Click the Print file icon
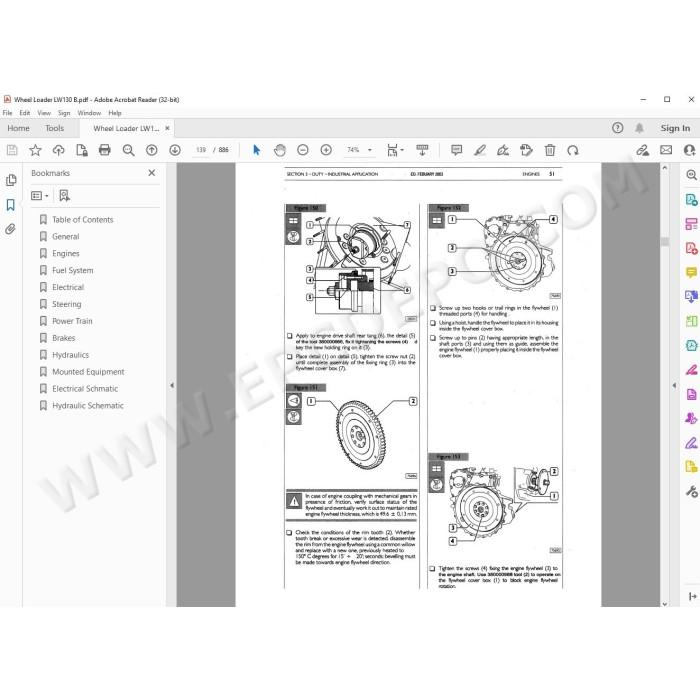 pos(104,150)
